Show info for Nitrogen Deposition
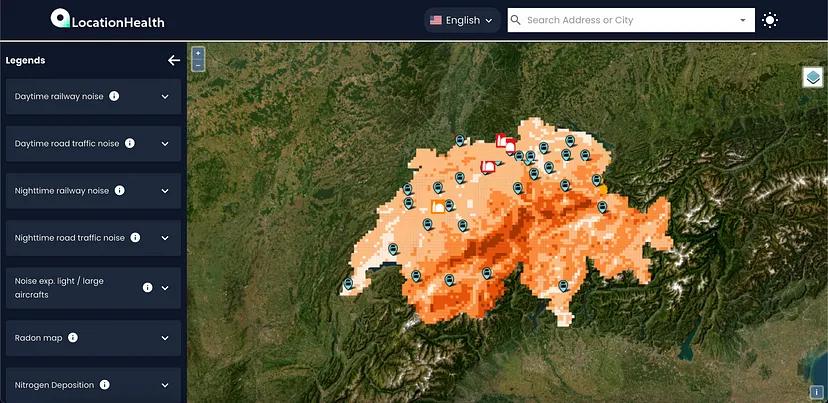This screenshot has width=828, height=403. pyautogui.click(x=105, y=385)
